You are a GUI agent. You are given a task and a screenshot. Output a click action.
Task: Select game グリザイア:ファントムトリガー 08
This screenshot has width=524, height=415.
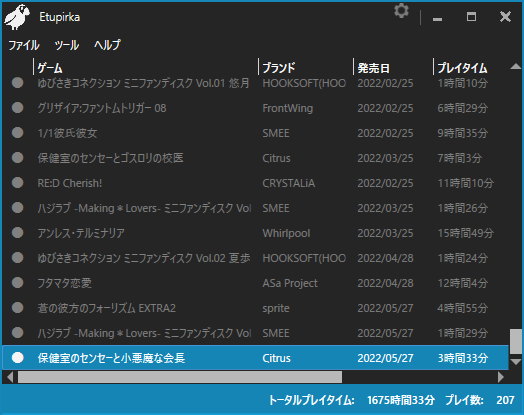click(102, 108)
